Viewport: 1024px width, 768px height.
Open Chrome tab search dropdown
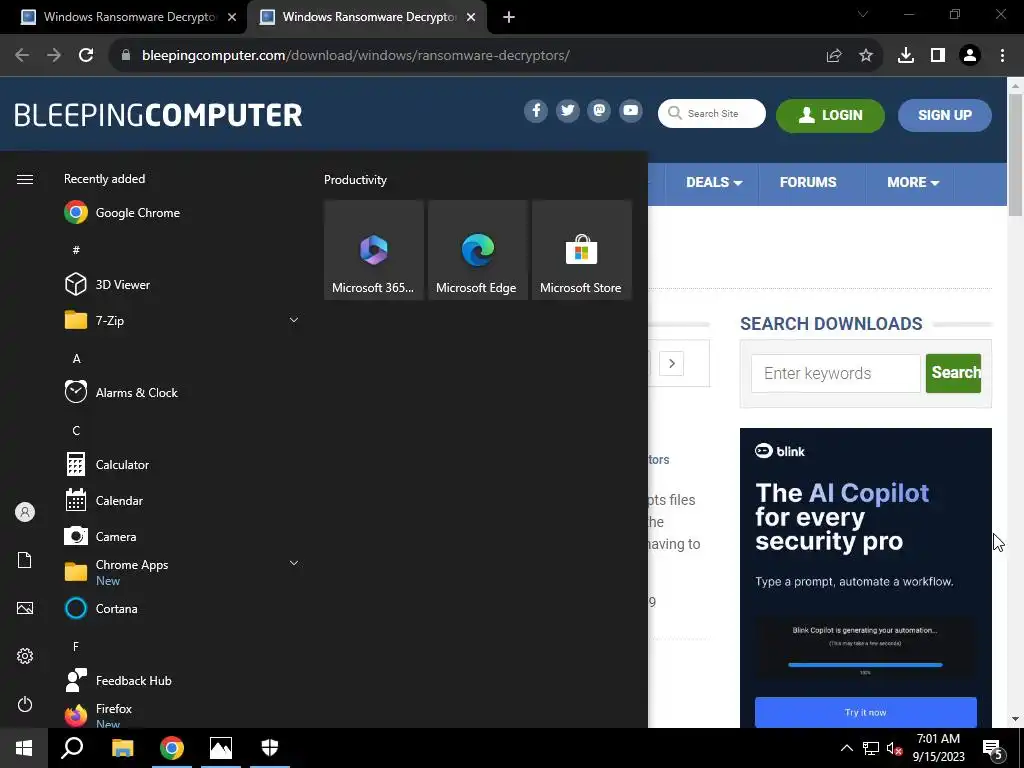pos(863,14)
